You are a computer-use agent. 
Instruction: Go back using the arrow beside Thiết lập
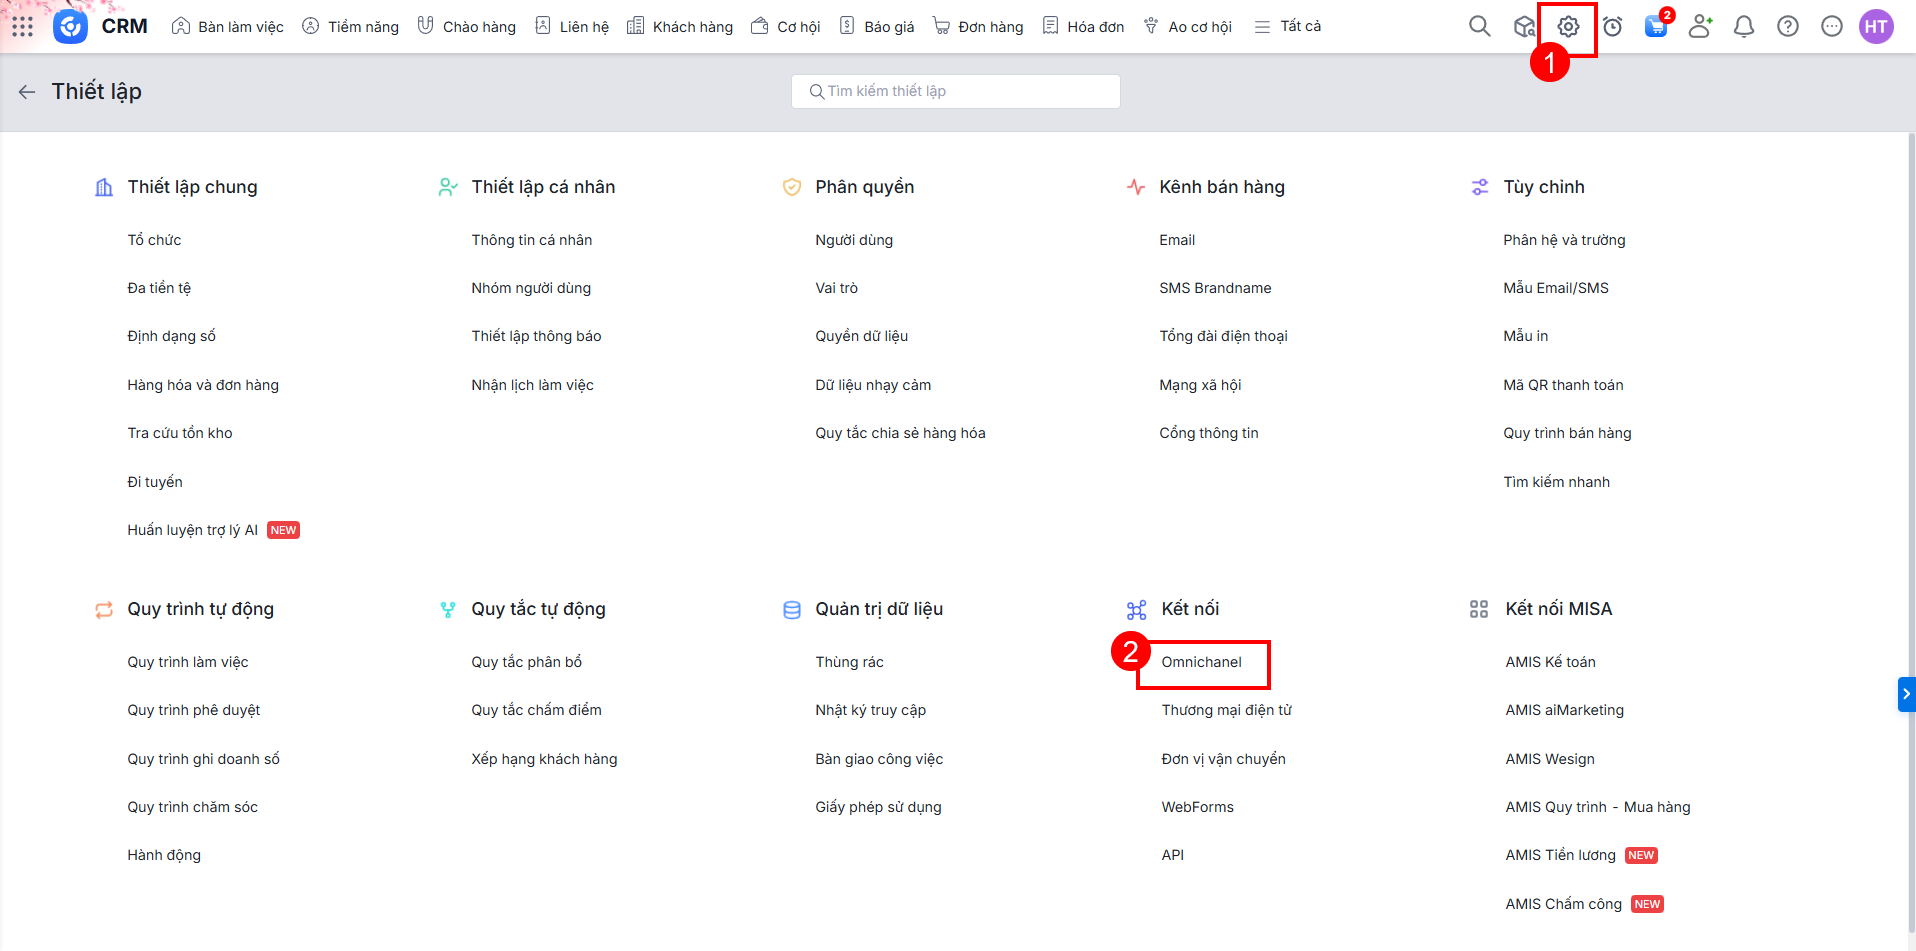point(27,92)
